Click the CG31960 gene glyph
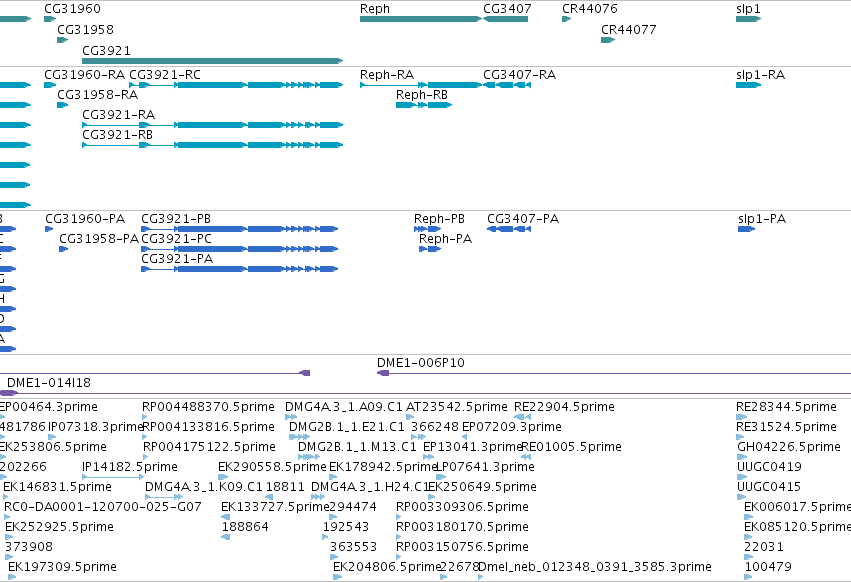This screenshot has height=582, width=851. [x=50, y=19]
